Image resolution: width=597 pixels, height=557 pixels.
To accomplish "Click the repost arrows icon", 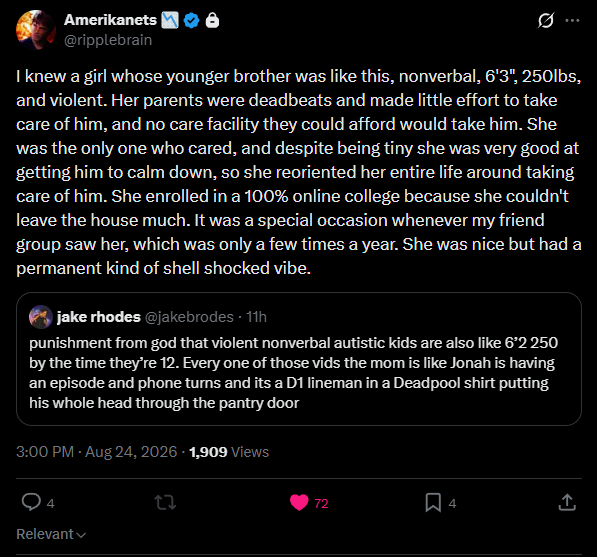I will click(166, 503).
